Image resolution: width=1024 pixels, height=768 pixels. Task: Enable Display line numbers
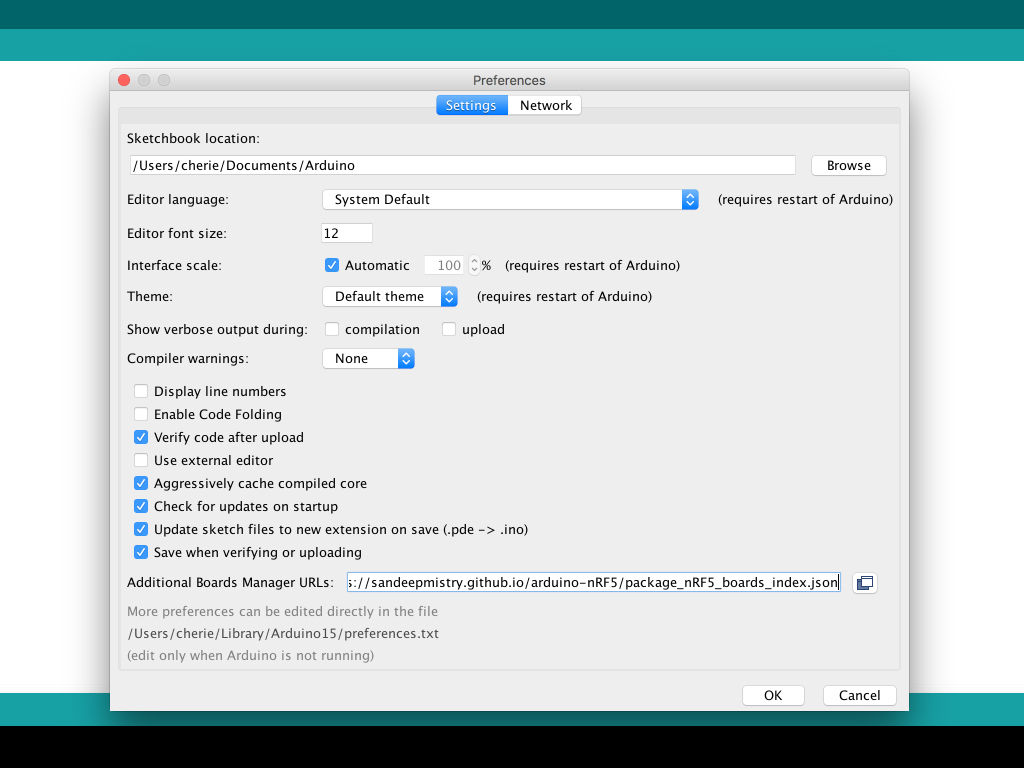(140, 391)
